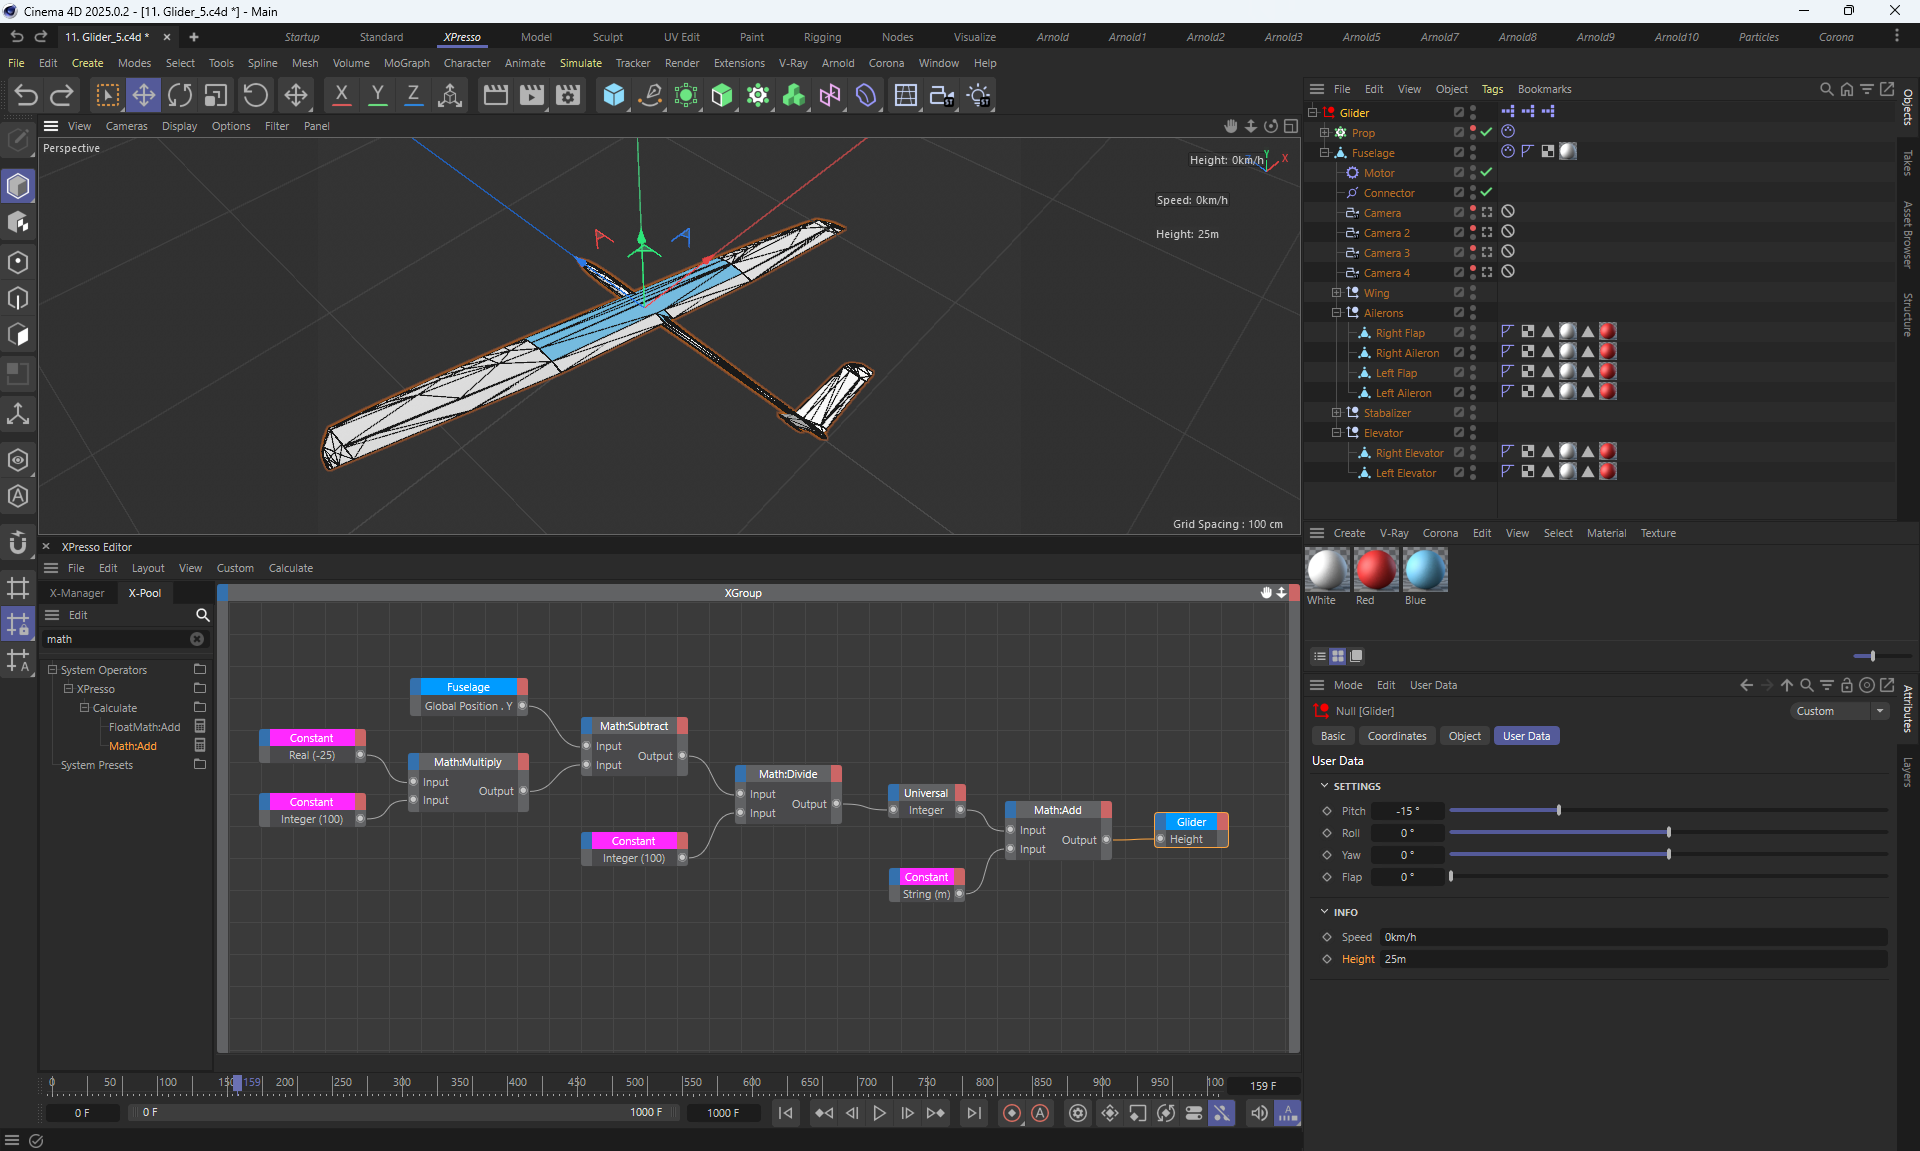Toggle the enabled checkmark for Motor
Screen dimensions: 1920x1151
tap(1486, 173)
